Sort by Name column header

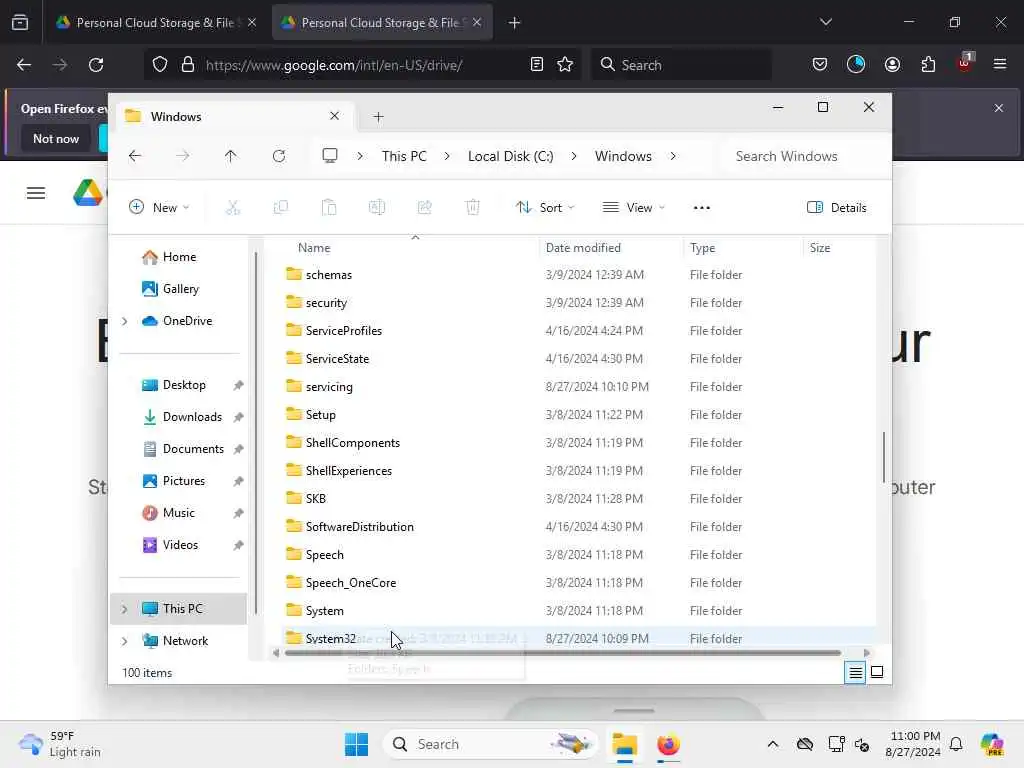point(314,248)
